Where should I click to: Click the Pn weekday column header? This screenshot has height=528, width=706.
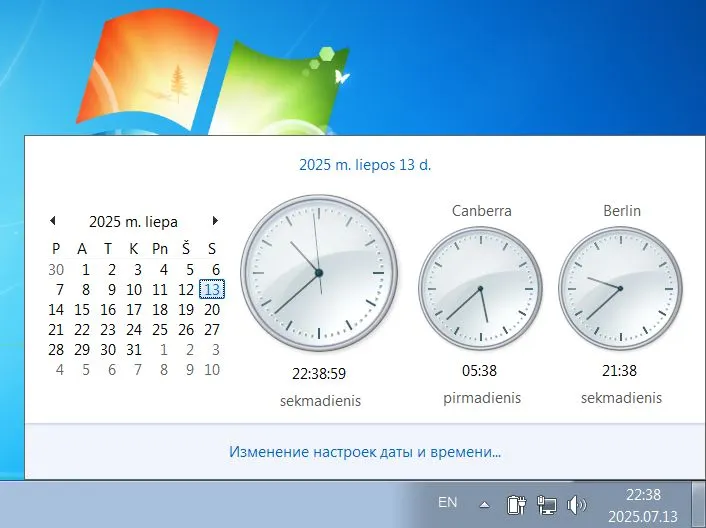pos(160,248)
